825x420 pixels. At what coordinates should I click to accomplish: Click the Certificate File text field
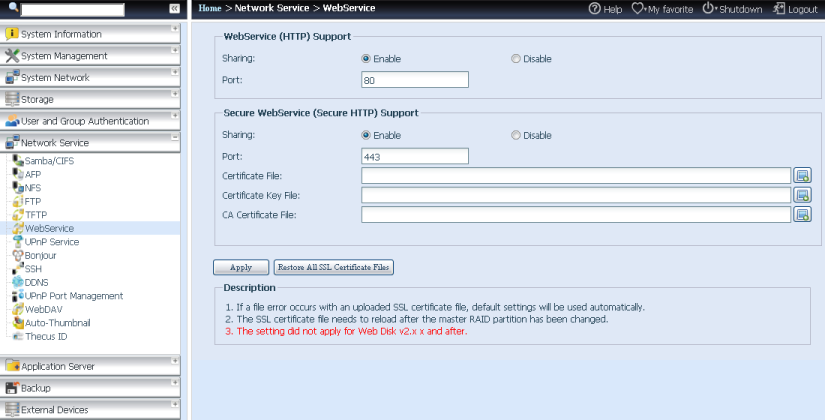(576, 175)
